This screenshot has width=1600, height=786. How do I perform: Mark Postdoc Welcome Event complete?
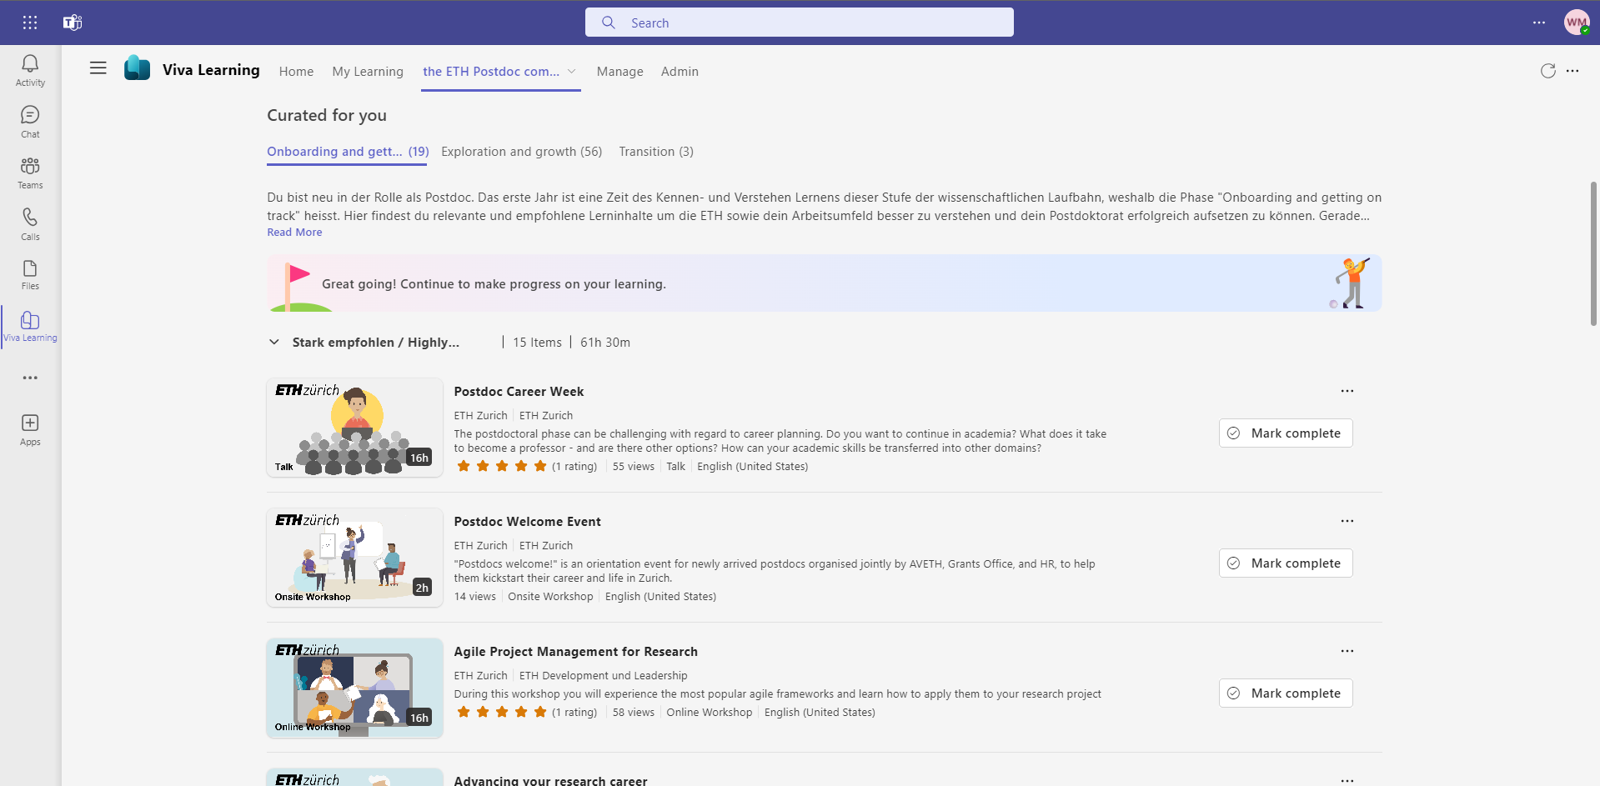point(1286,563)
